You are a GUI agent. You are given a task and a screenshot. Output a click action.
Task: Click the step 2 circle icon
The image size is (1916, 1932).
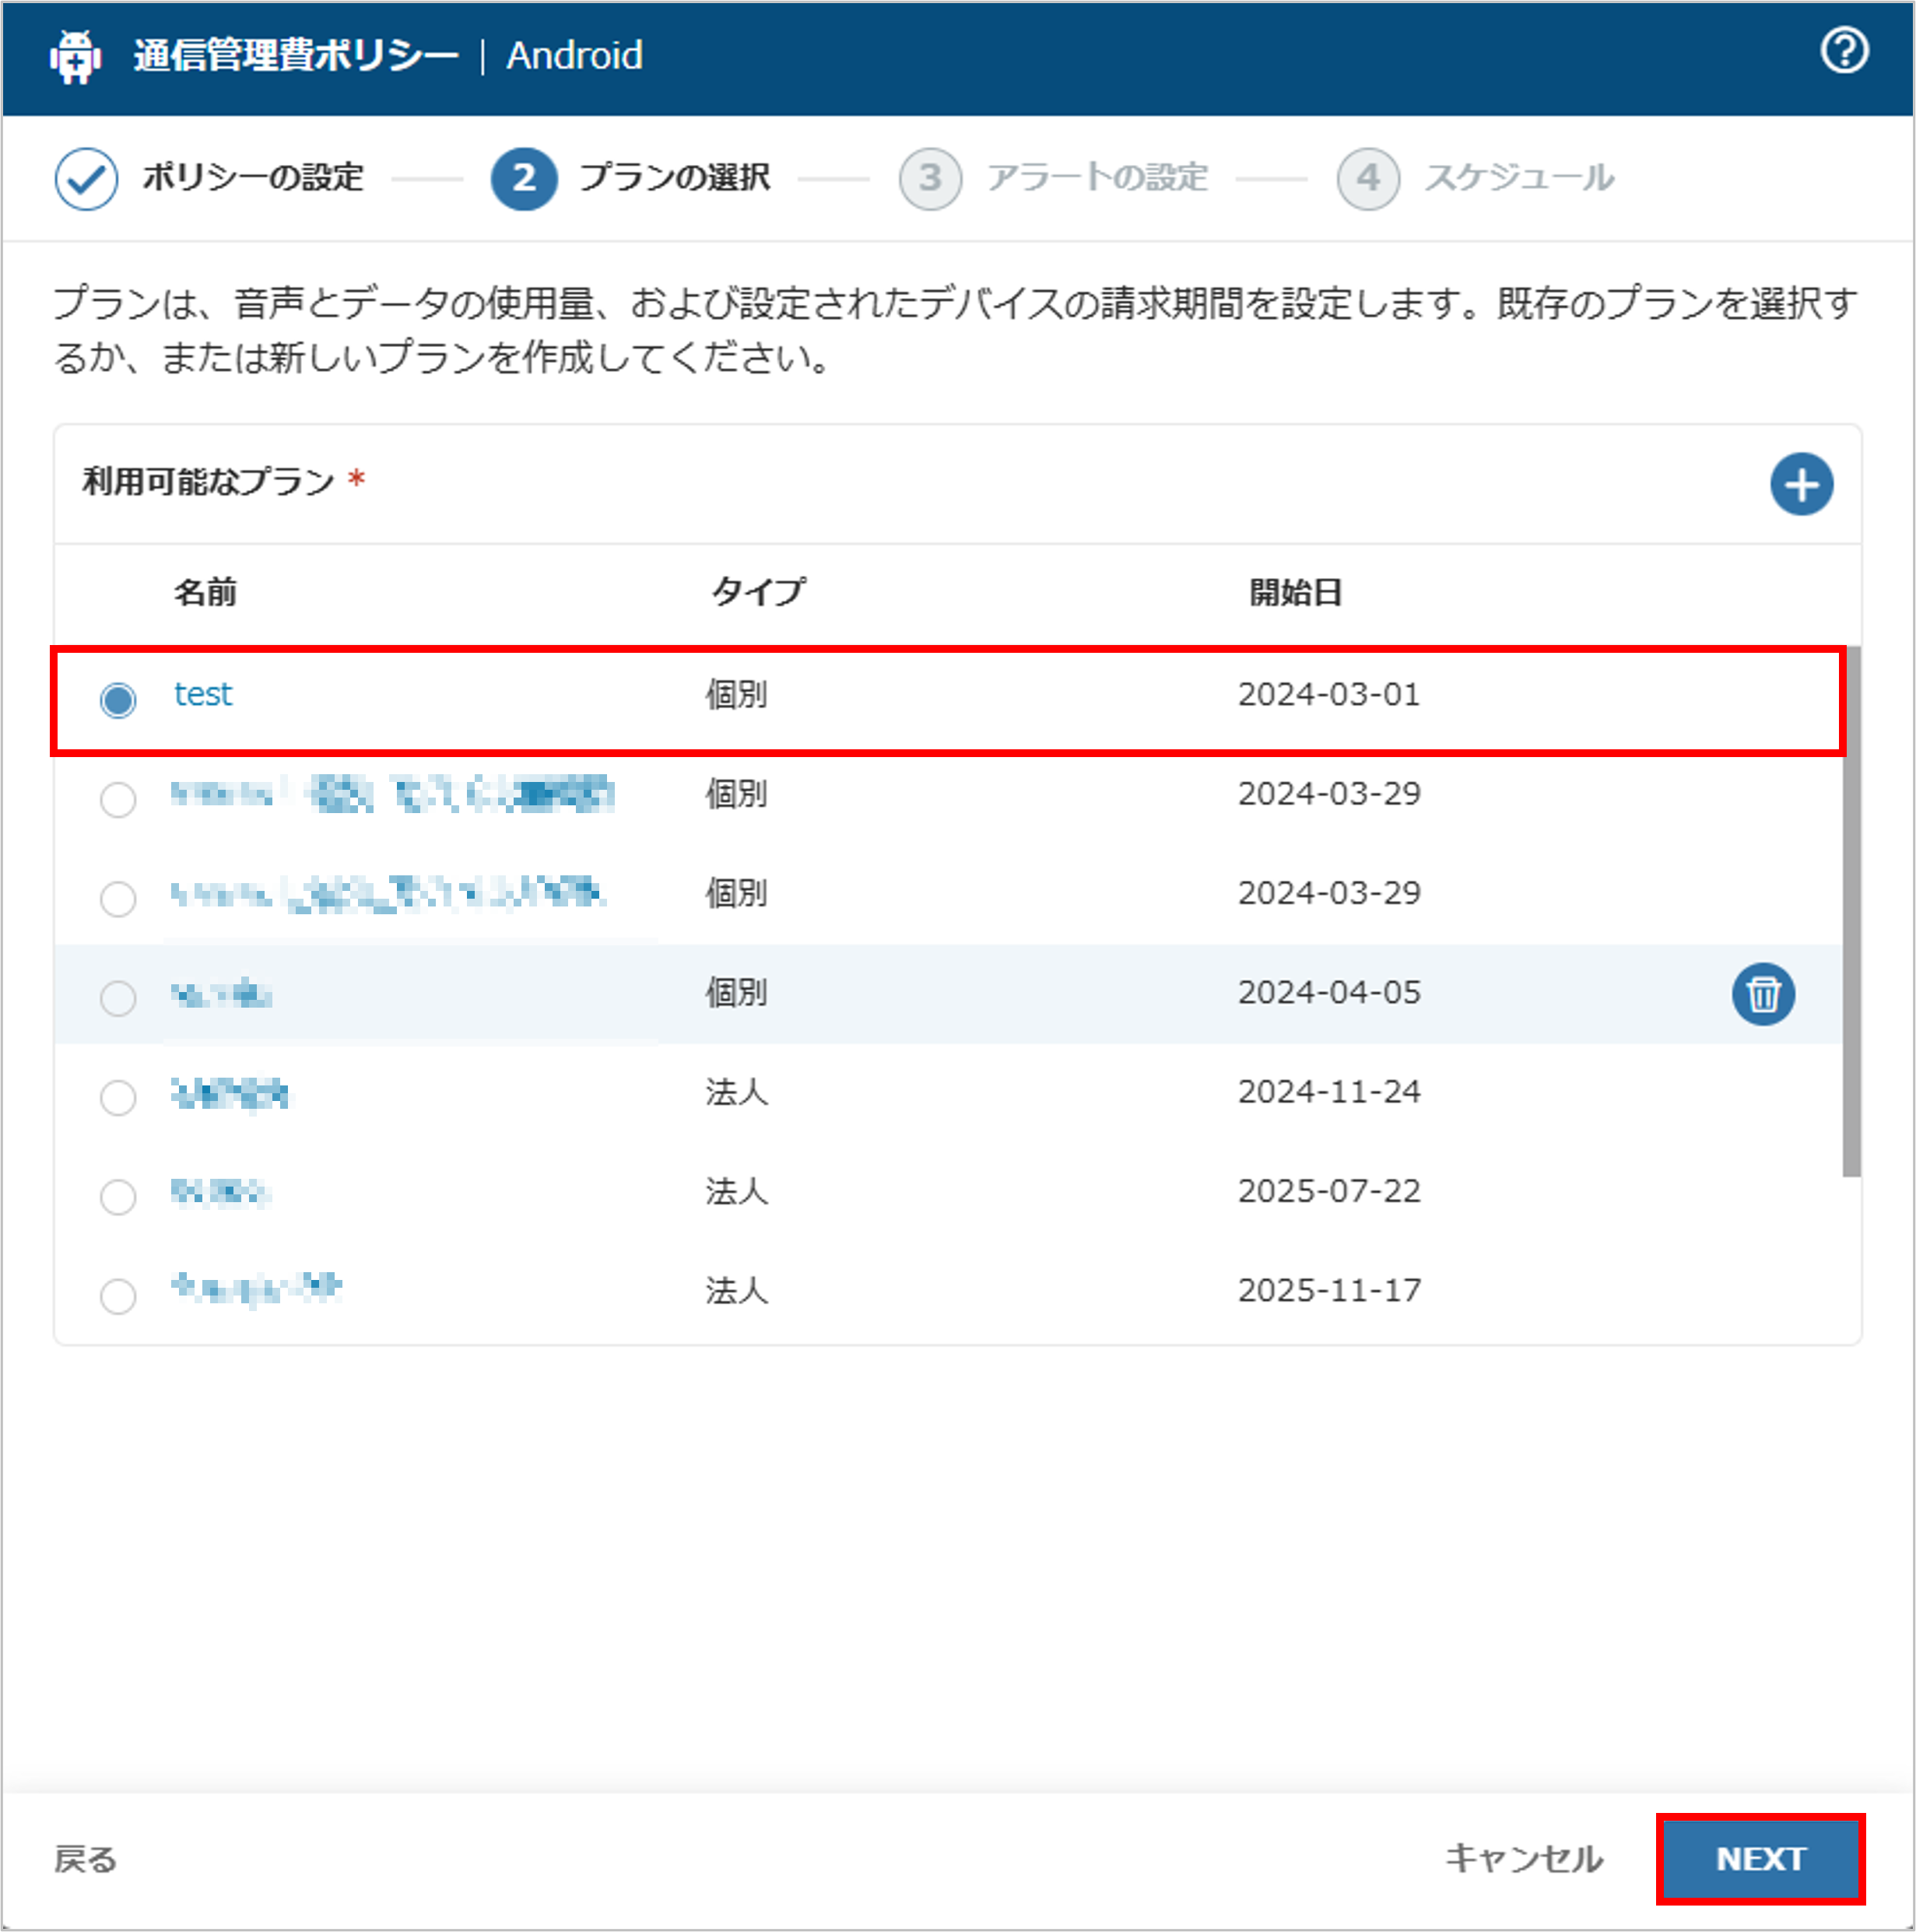click(523, 178)
